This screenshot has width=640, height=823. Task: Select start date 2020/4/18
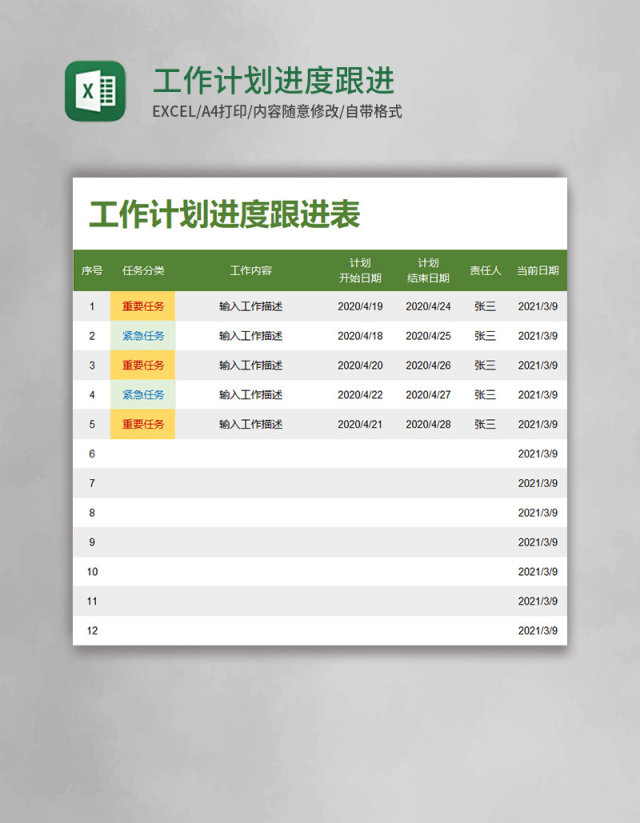coord(360,335)
